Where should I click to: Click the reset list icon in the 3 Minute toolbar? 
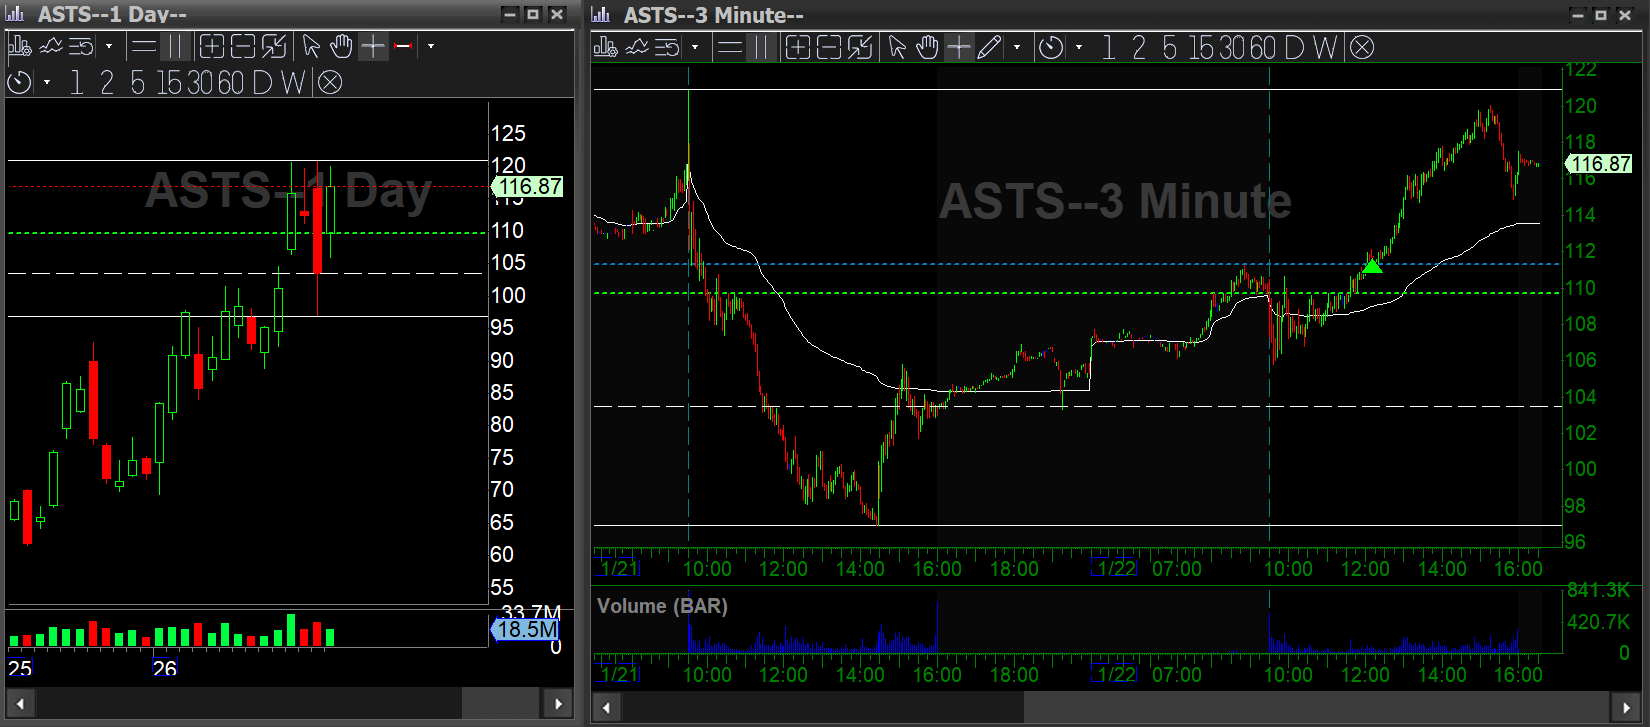(667, 47)
